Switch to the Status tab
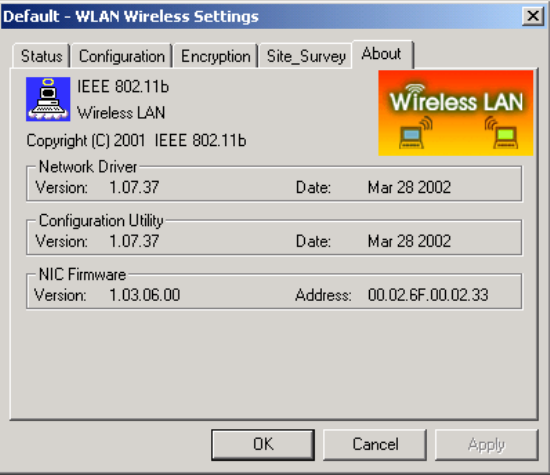The image size is (550, 475). (x=41, y=56)
